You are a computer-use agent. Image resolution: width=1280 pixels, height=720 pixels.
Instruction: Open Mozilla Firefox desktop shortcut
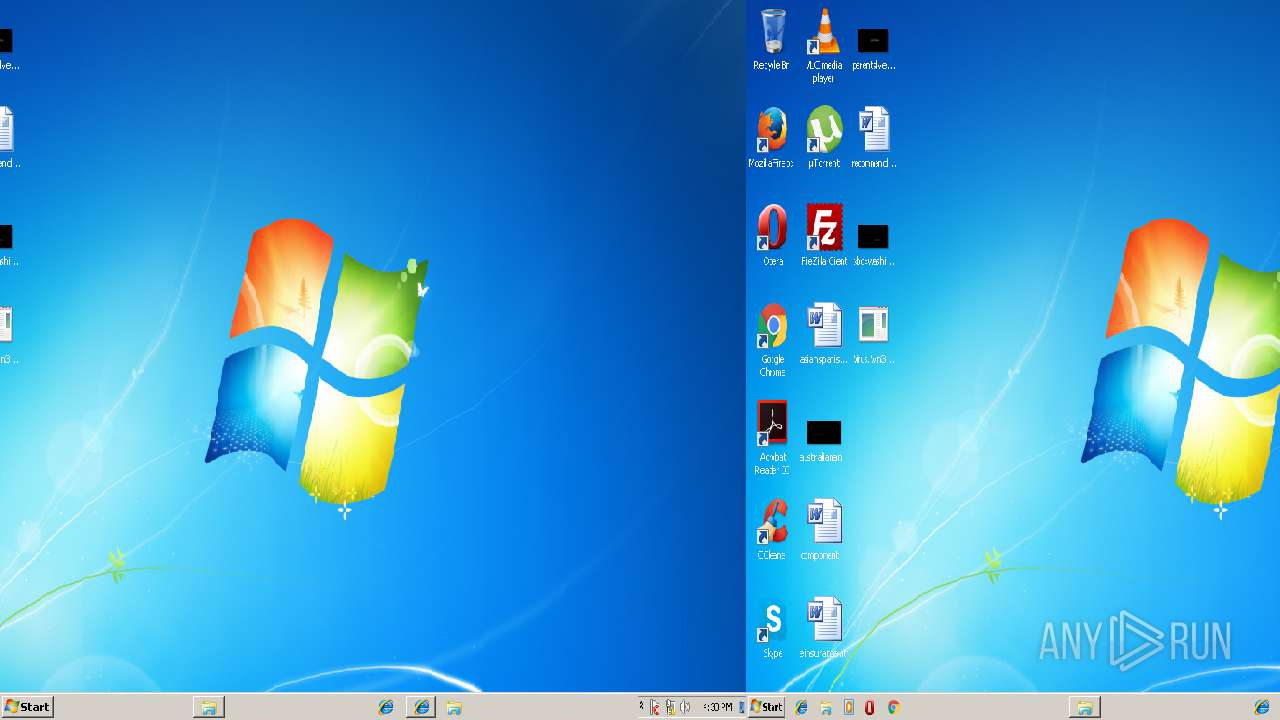click(x=772, y=138)
